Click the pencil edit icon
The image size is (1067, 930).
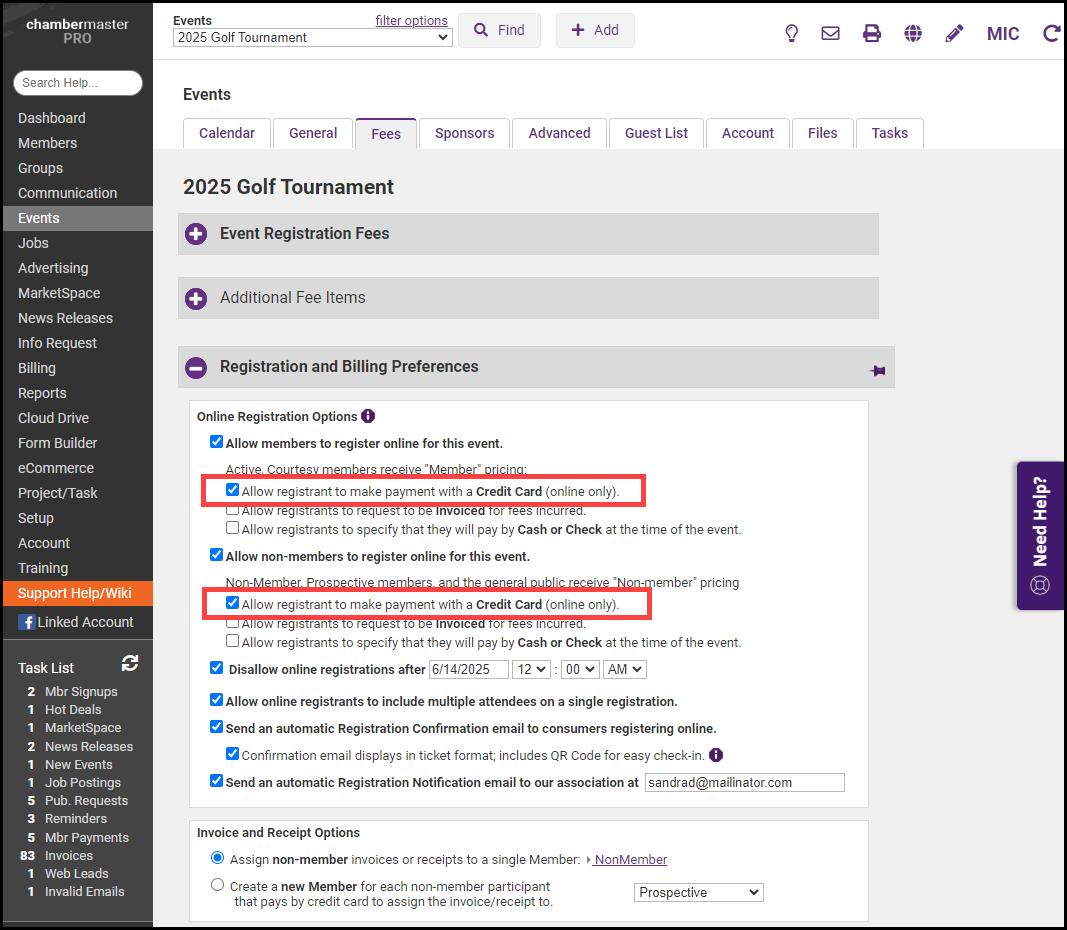tap(954, 33)
